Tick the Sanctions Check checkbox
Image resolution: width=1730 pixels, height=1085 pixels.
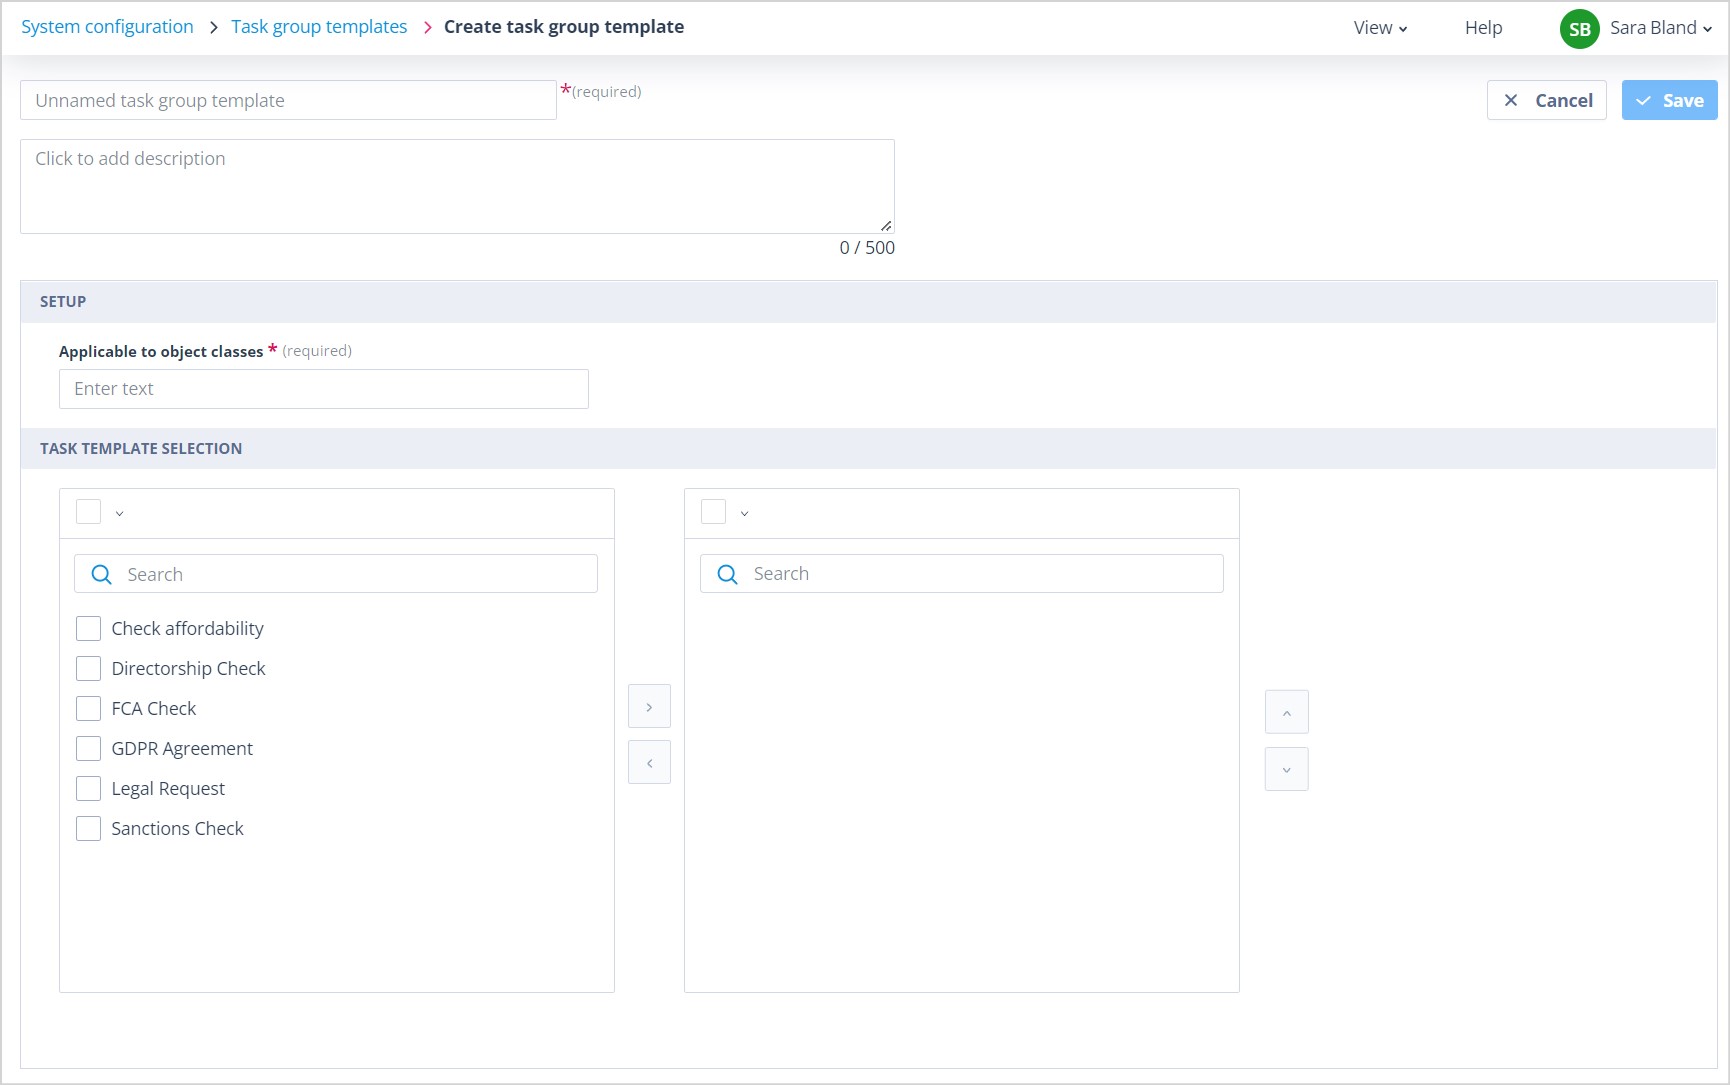pyautogui.click(x=88, y=829)
